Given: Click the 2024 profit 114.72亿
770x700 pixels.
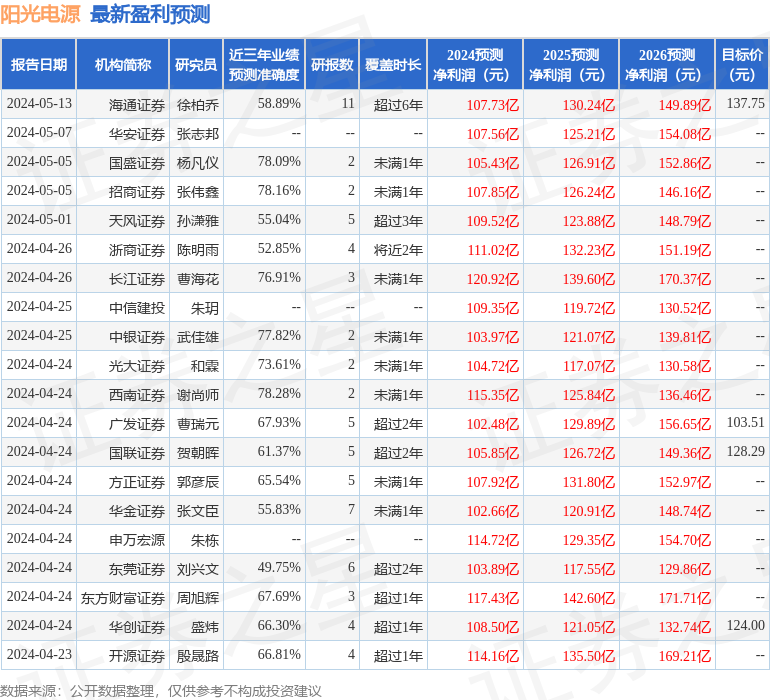Looking at the screenshot, I should click(x=493, y=539).
